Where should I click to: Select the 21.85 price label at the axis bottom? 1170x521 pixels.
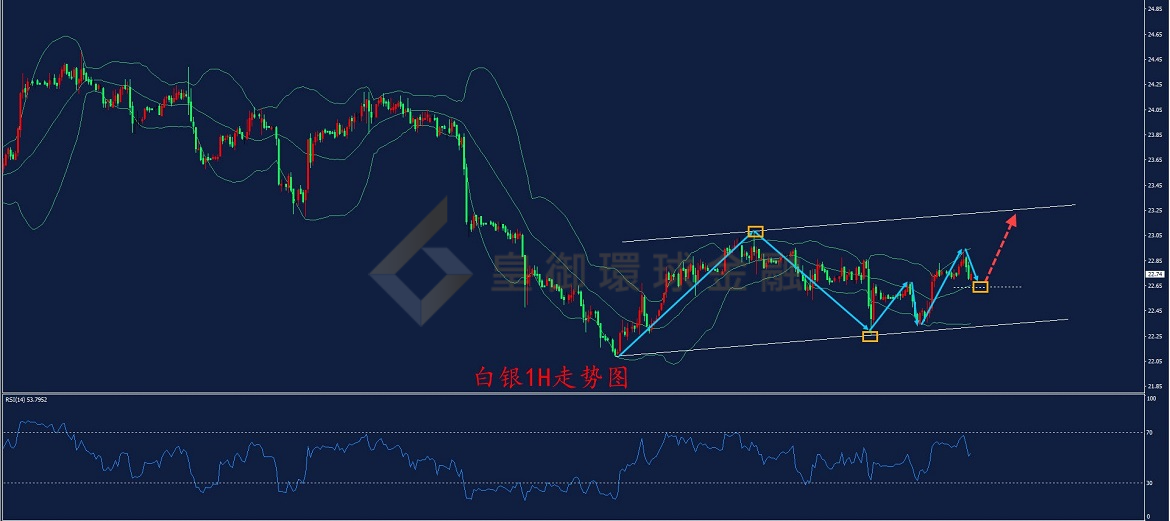pos(1157,386)
